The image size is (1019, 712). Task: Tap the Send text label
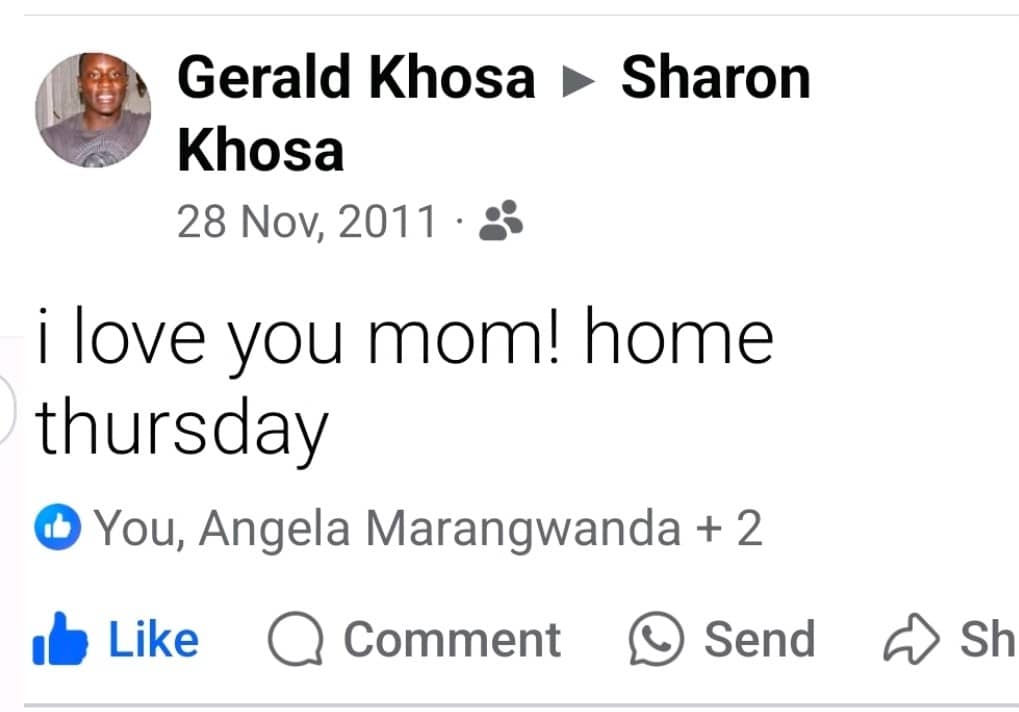coord(759,640)
